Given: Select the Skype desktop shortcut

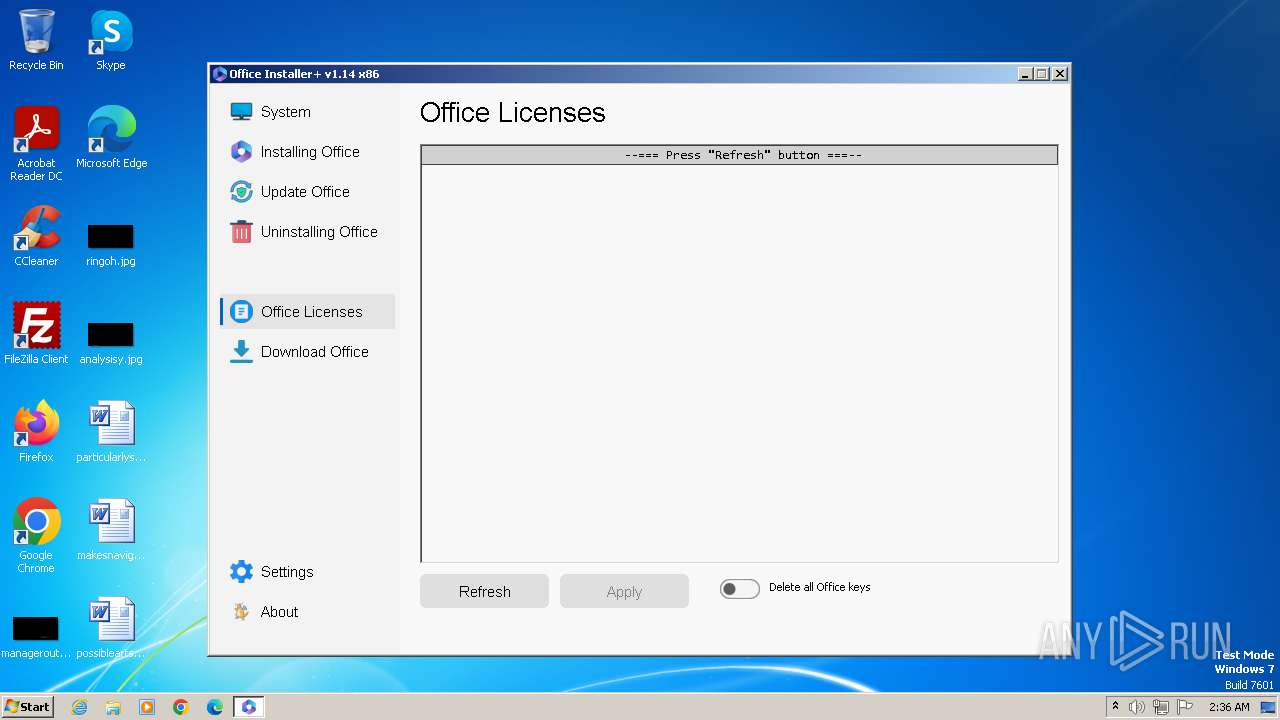Looking at the screenshot, I should (x=111, y=40).
